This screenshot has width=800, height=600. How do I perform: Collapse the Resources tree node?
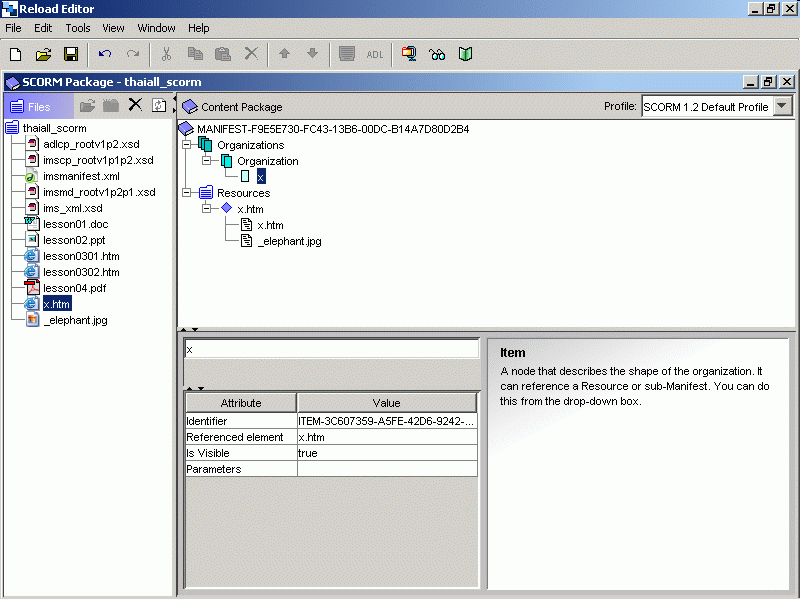coord(187,193)
